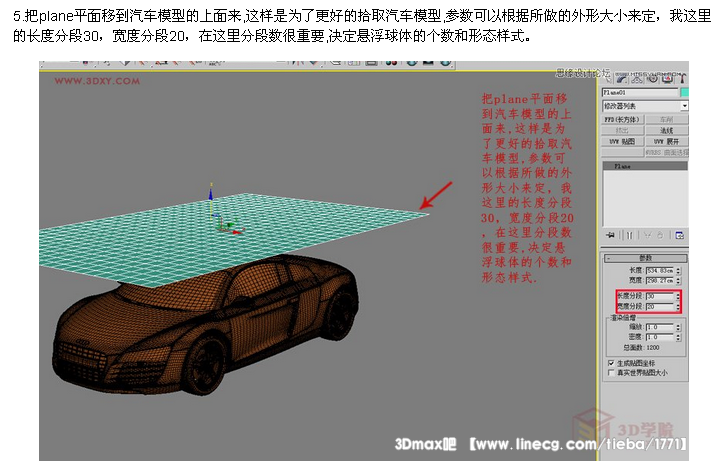Open the Hierarchy panel tab
This screenshot has width=716, height=461.
(x=637, y=79)
